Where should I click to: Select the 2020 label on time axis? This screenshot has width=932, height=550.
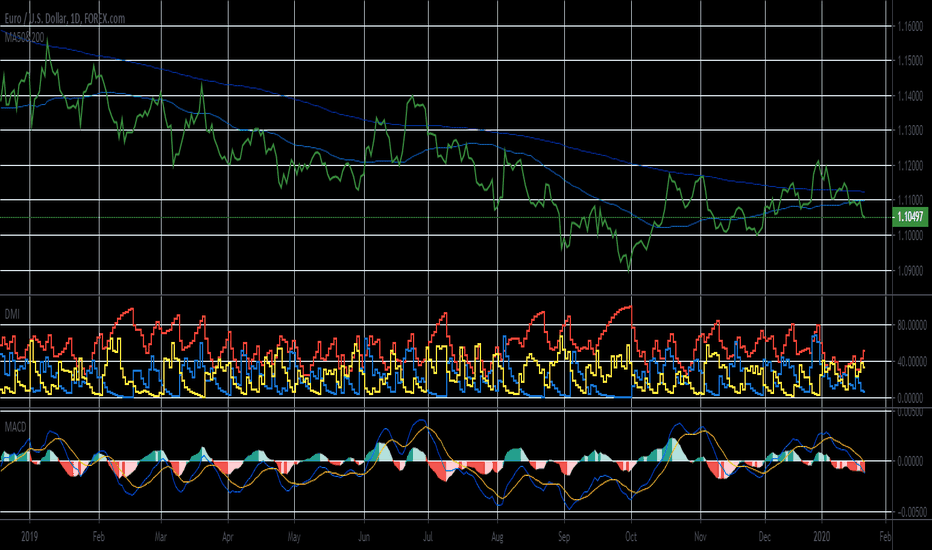823,536
